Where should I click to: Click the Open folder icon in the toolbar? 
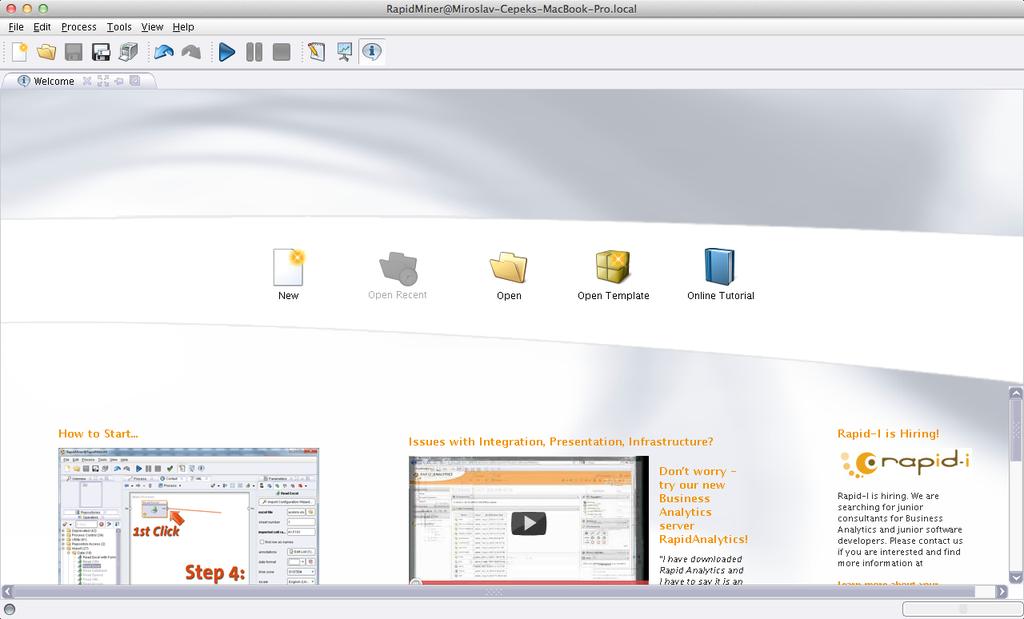46,52
